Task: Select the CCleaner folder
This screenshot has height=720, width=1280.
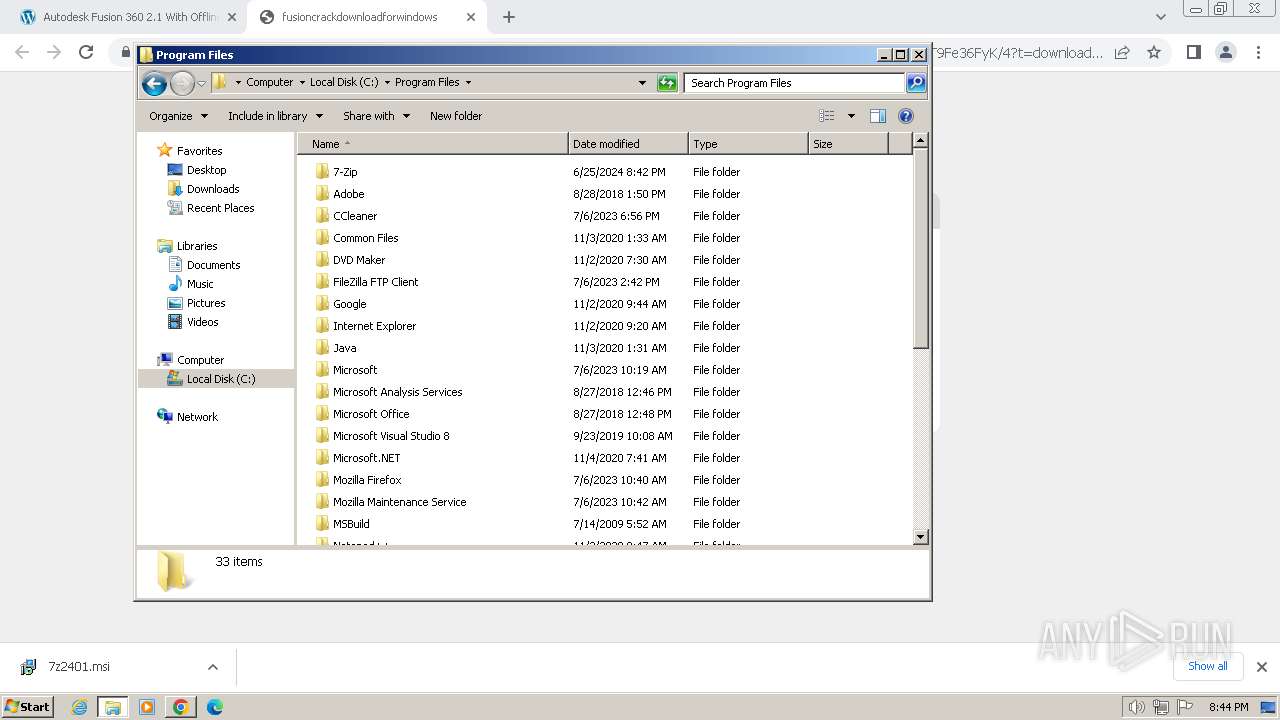Action: [x=355, y=216]
